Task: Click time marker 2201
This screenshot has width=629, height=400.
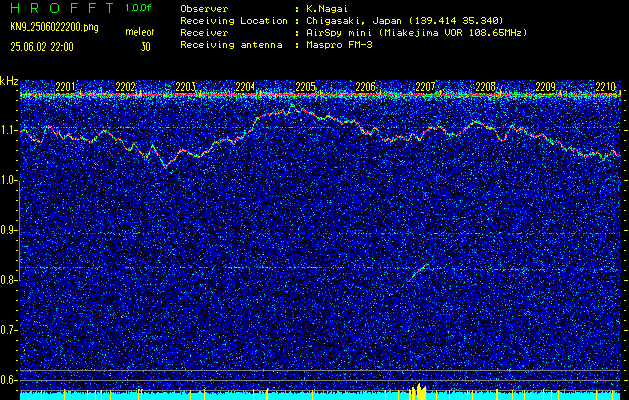Action: tap(65, 87)
